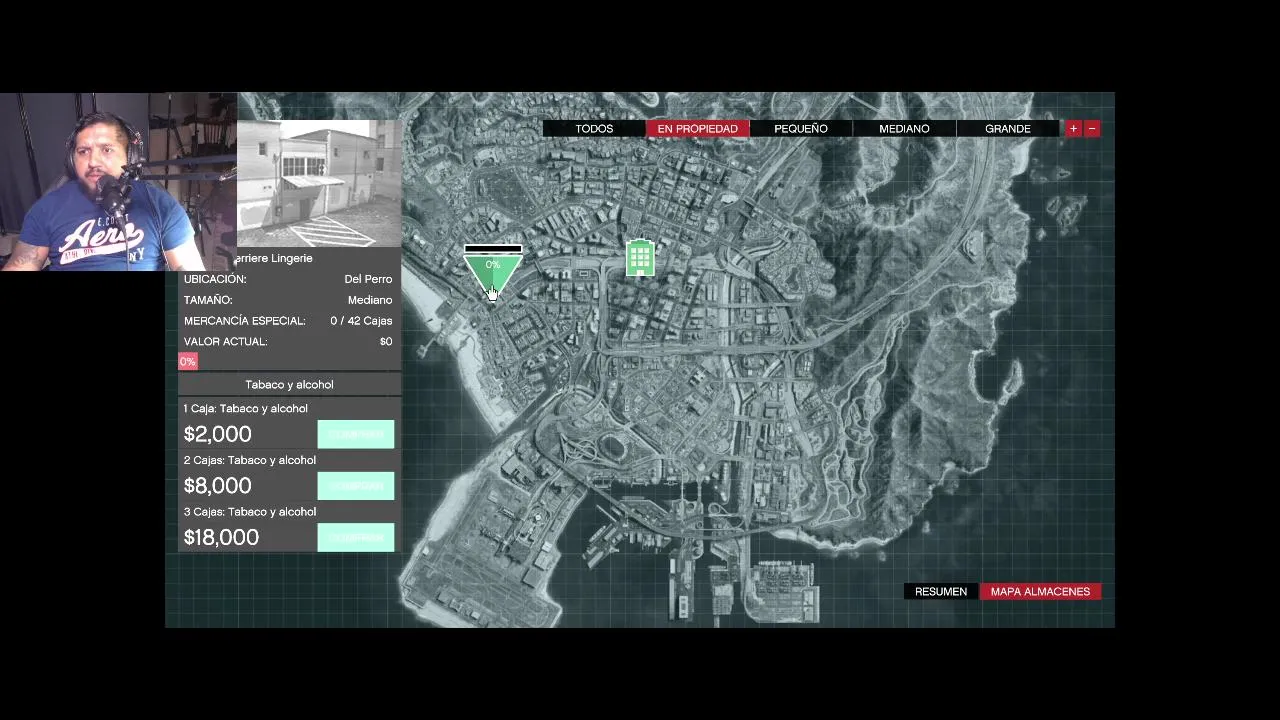
Task: Click the 'Mediano' size value in panel
Action: (x=370, y=300)
